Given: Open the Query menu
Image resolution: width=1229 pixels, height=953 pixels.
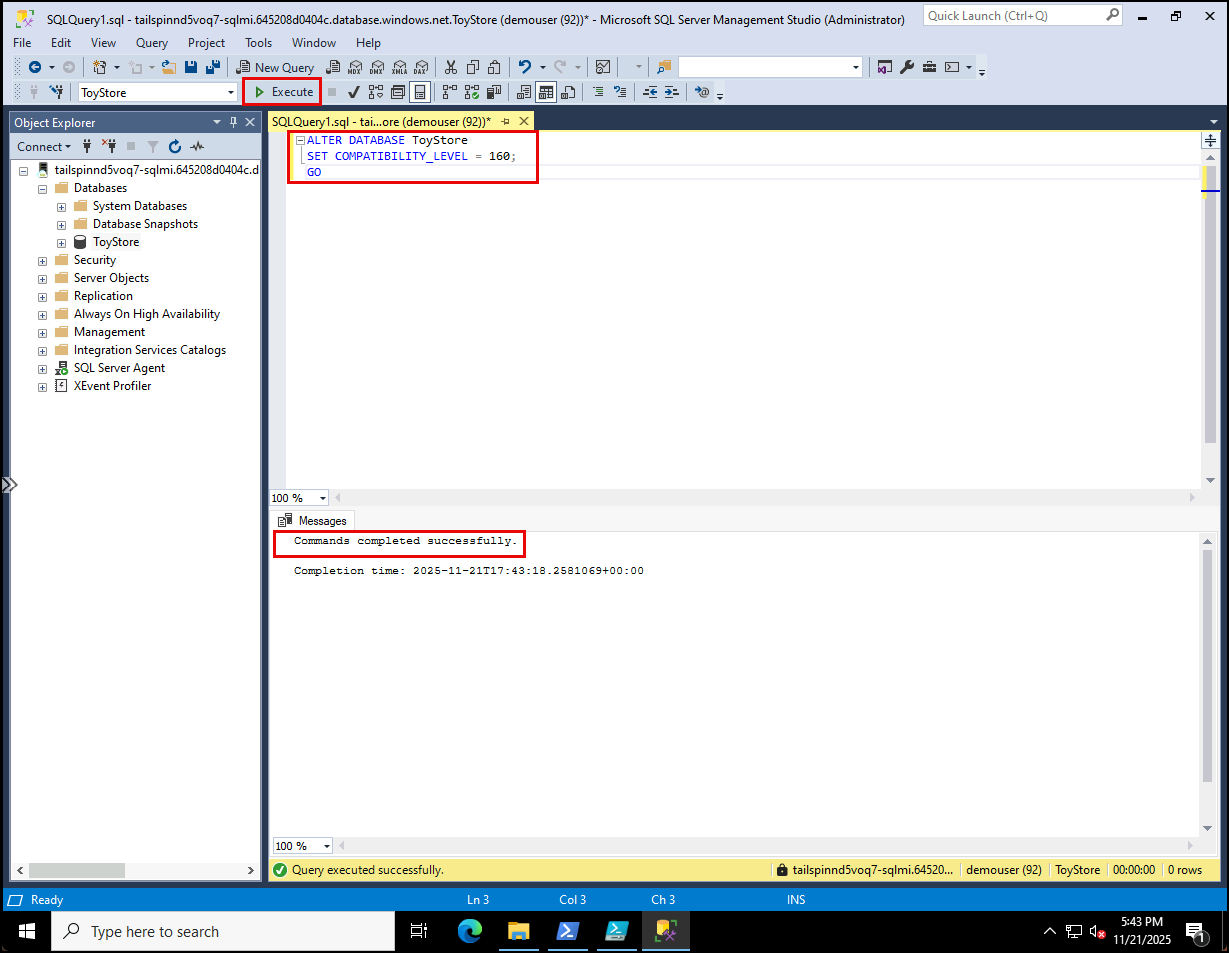Looking at the screenshot, I should tap(151, 42).
